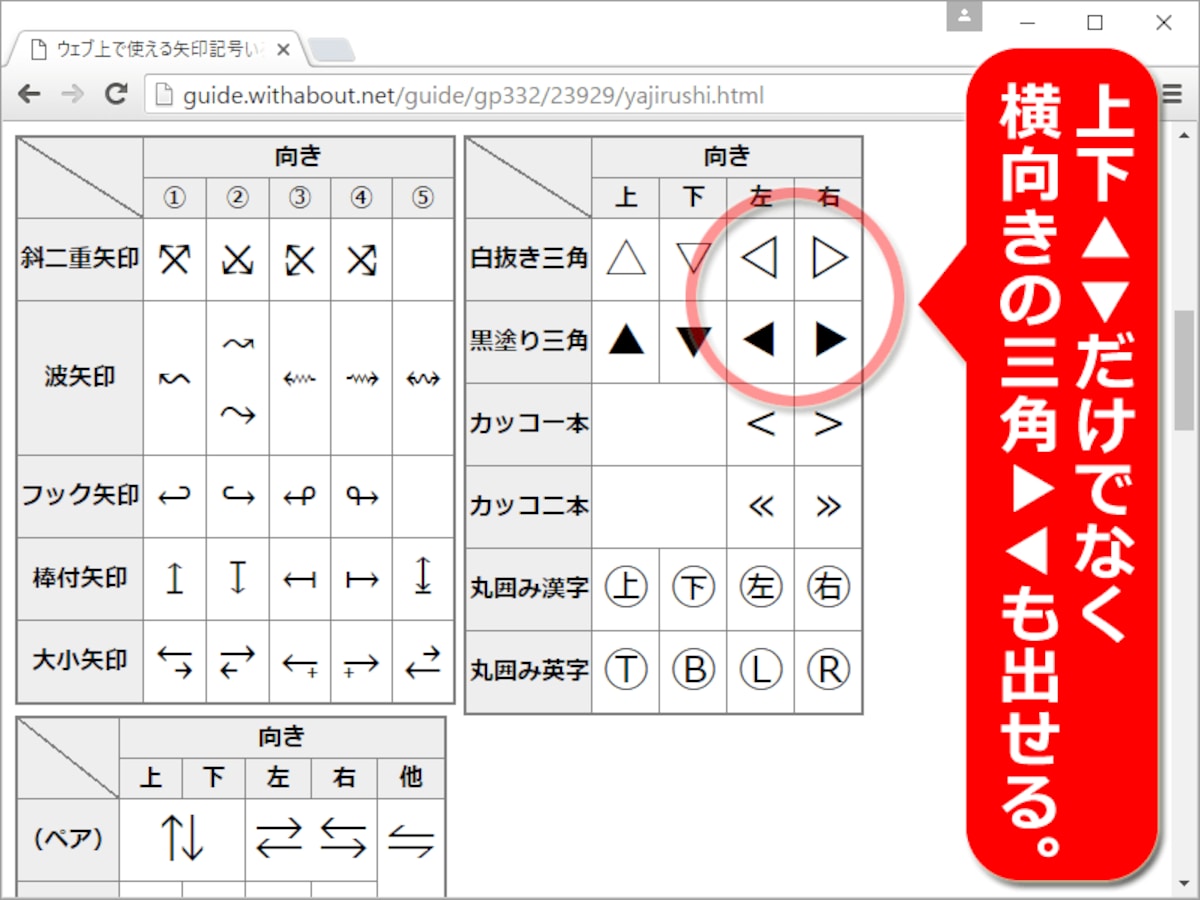Select the カッコ二本 right symbol ≫
The width and height of the screenshot is (1200, 900).
[829, 506]
